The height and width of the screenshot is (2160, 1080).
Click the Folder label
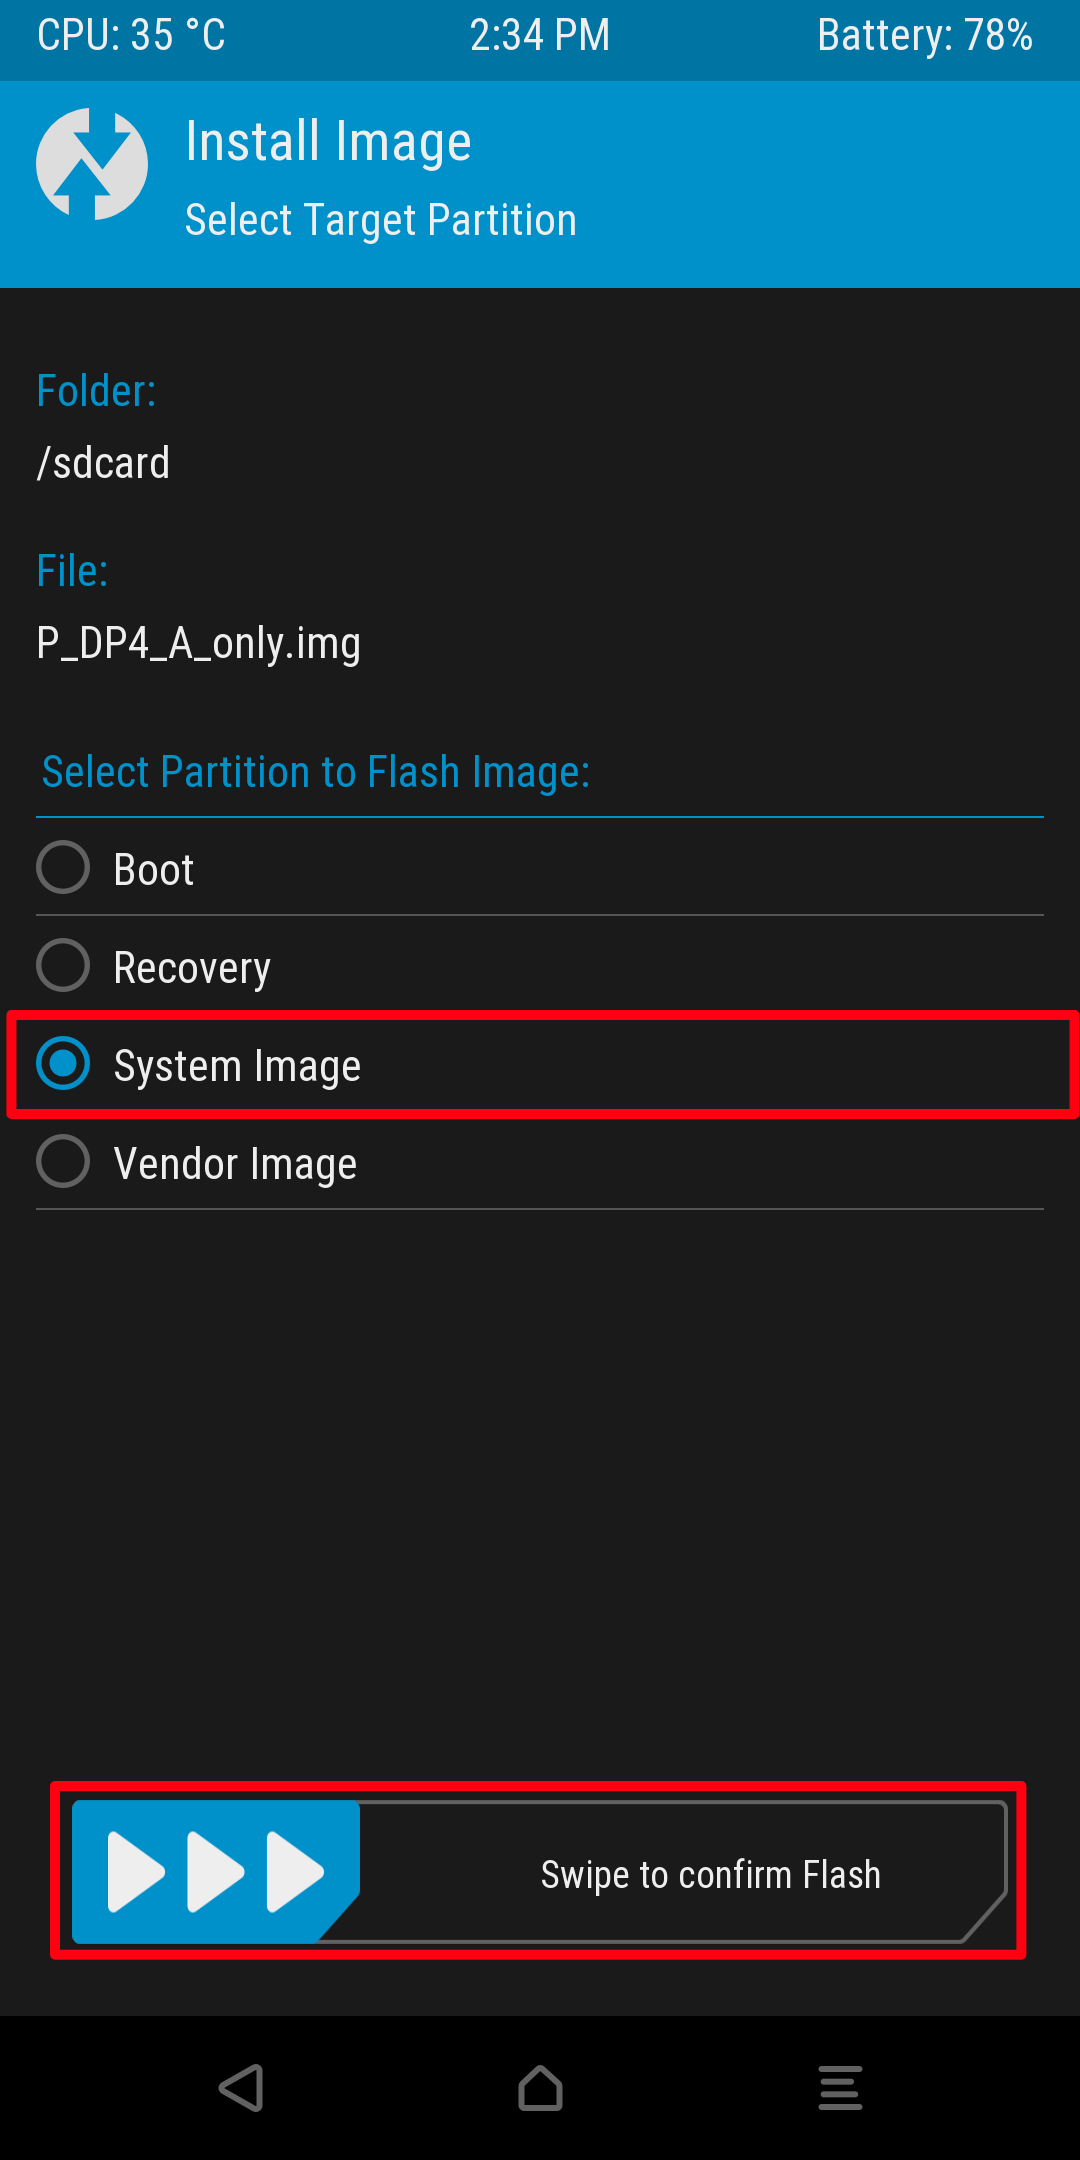[96, 391]
